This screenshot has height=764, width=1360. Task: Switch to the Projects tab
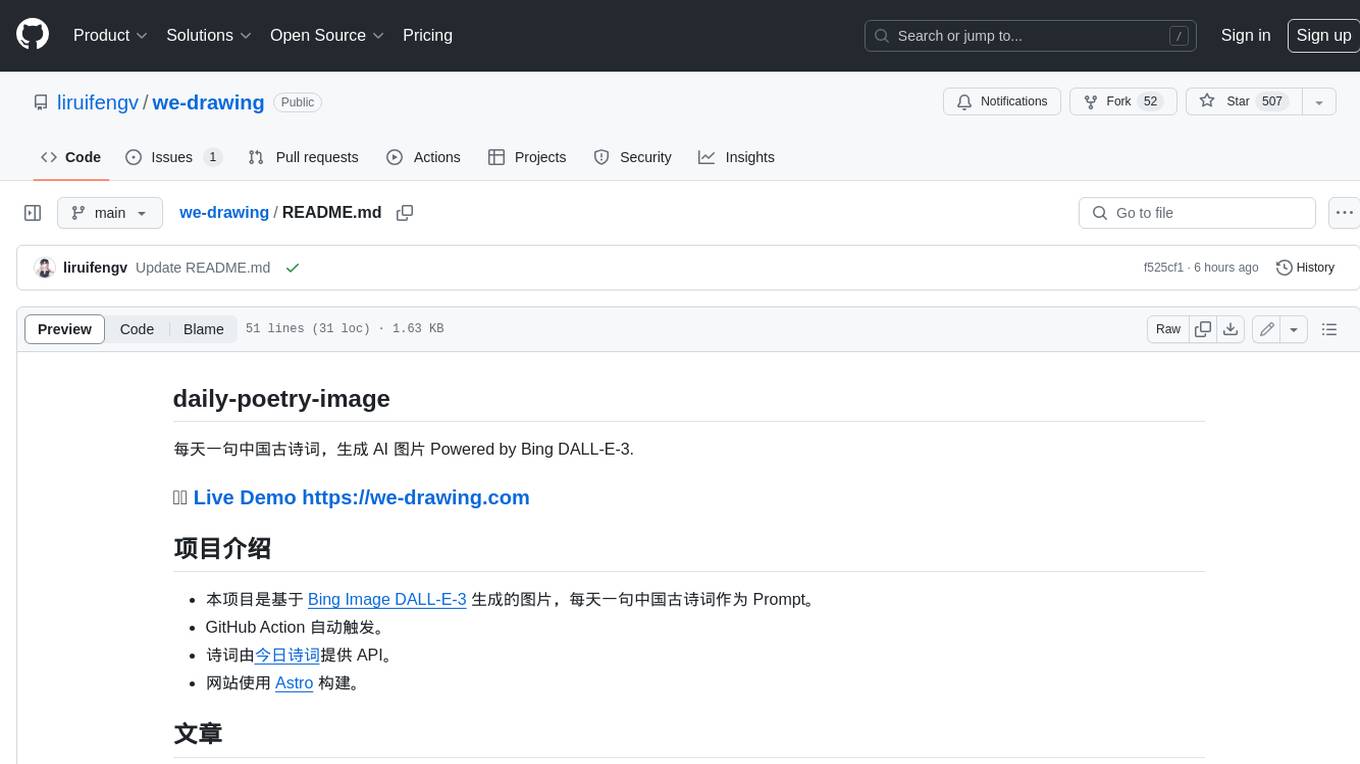[527, 157]
